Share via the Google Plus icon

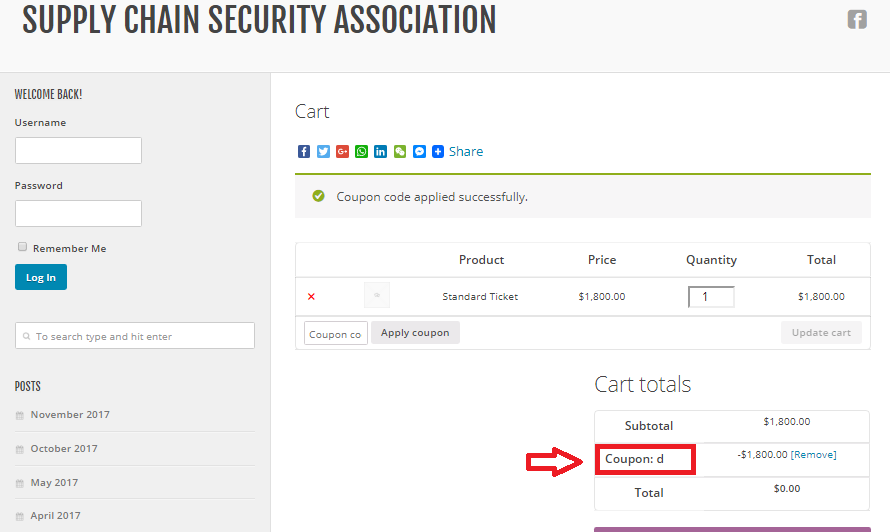pyautogui.click(x=342, y=152)
